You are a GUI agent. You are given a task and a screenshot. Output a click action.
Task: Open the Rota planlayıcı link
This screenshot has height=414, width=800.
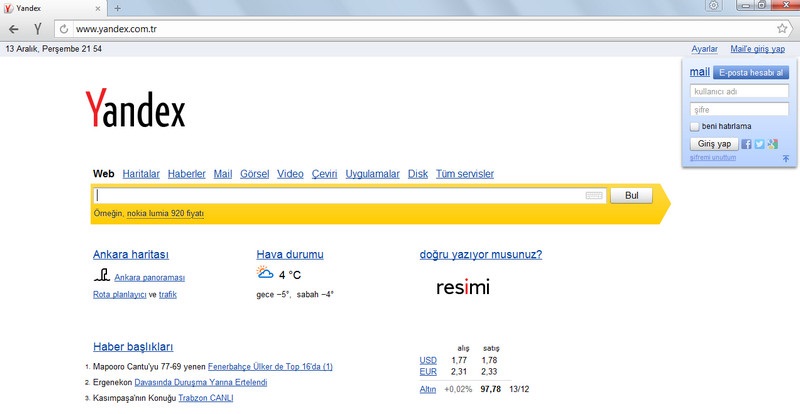click(x=119, y=295)
